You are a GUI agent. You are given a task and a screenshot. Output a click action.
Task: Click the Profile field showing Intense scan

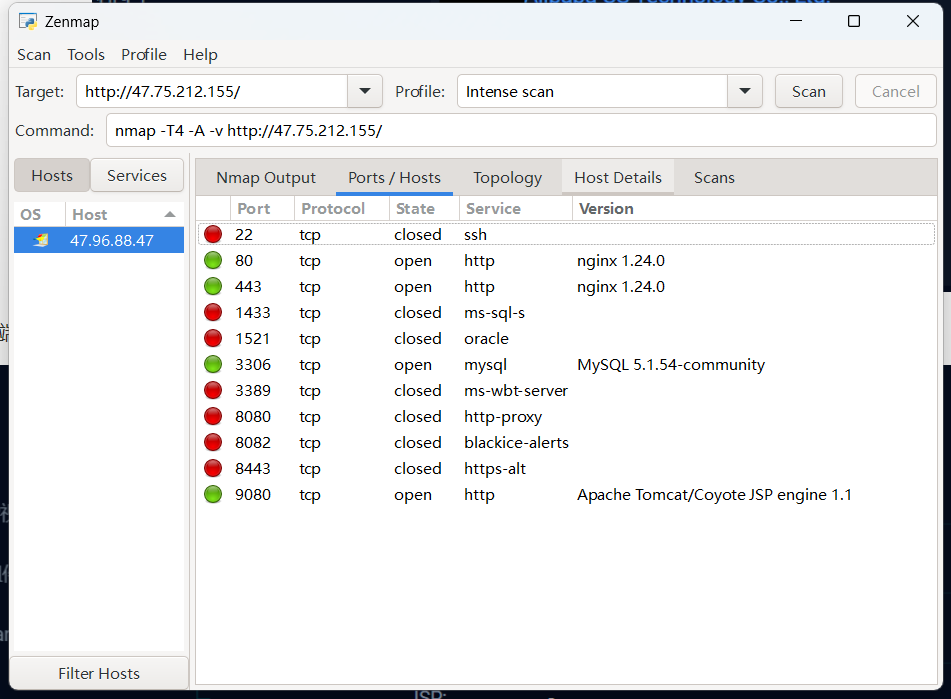coord(593,92)
